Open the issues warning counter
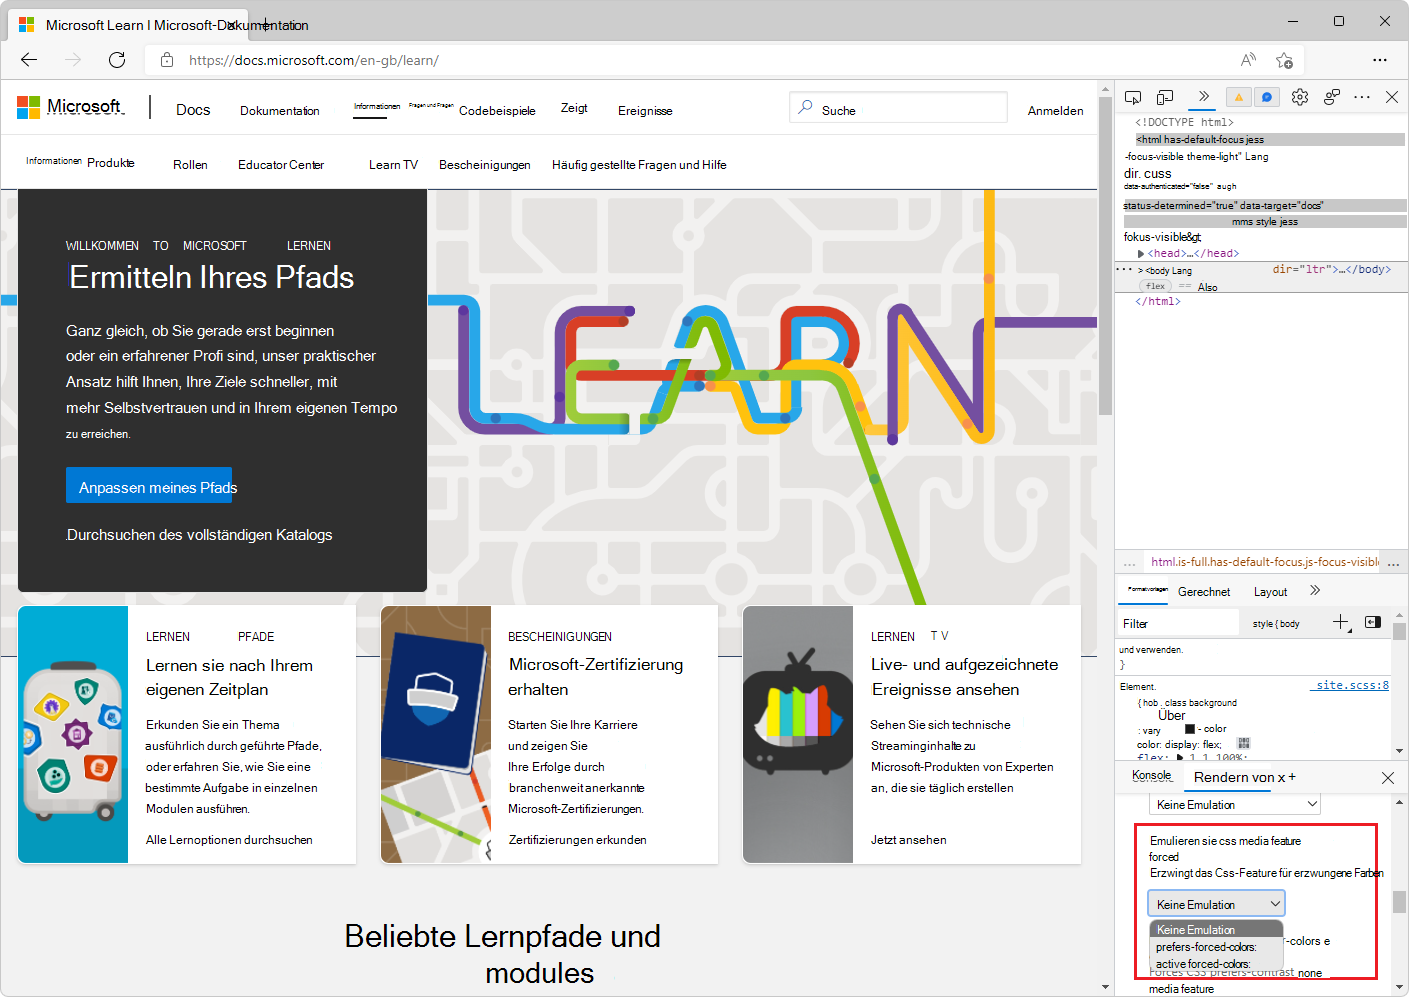1409x997 pixels. [1239, 97]
